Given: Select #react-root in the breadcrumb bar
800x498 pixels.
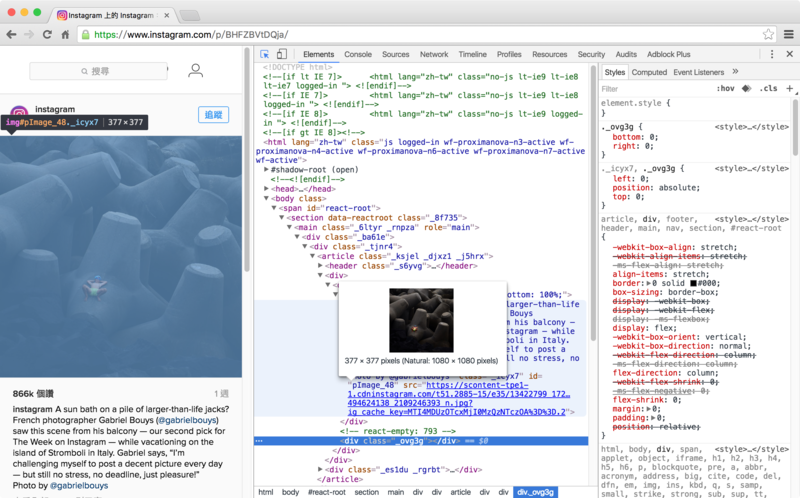Looking at the screenshot, I should [x=327, y=492].
